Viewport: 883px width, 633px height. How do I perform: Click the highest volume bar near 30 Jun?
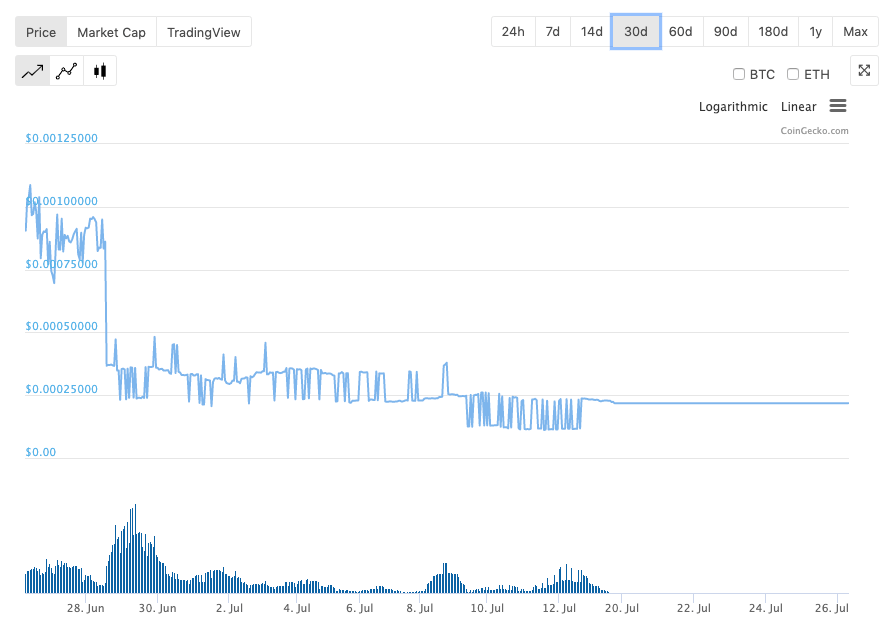[x=135, y=550]
